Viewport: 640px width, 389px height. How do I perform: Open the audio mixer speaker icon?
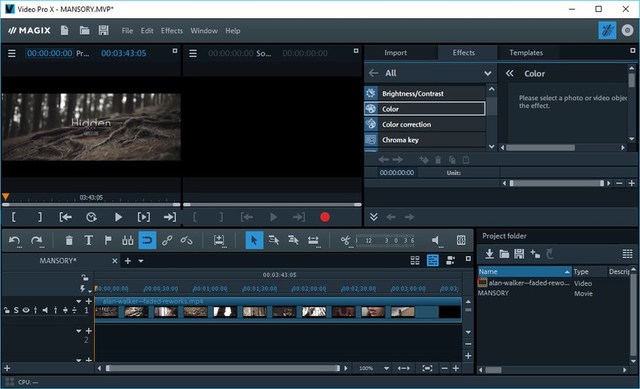coord(437,240)
